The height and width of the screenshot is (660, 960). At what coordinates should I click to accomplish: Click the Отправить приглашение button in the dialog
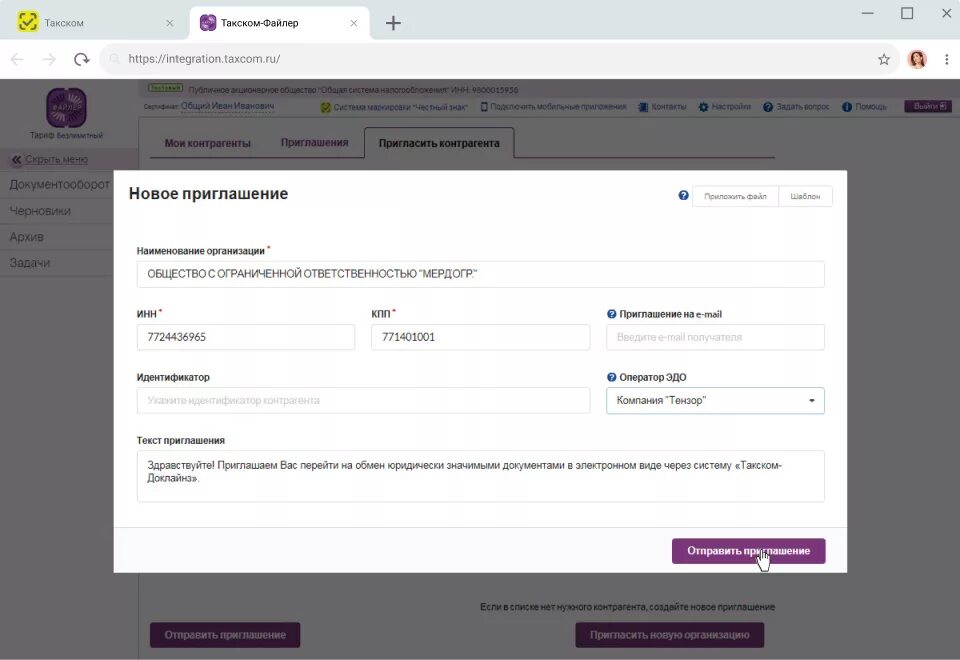(x=748, y=551)
